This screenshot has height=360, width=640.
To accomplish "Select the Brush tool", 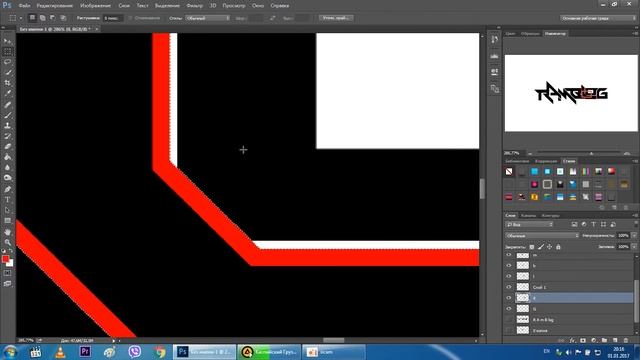I will coord(7,116).
